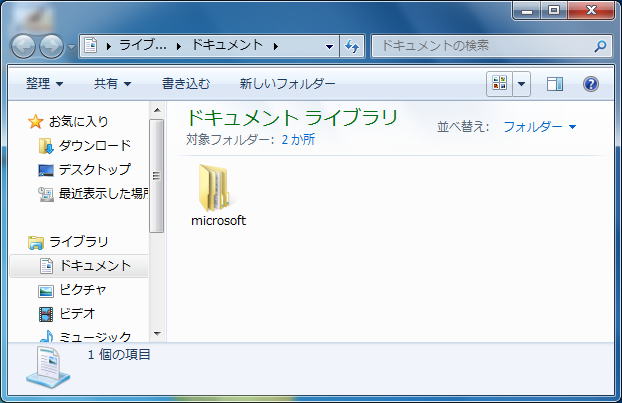622x403 pixels.
Task: Open ミュージック library
Action: click(95, 337)
